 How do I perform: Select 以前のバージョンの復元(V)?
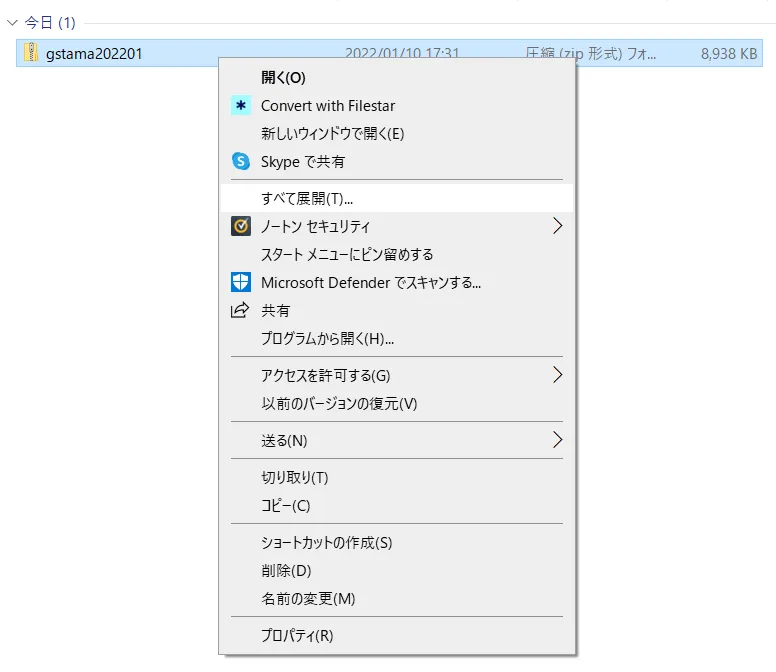pyautogui.click(x=339, y=404)
